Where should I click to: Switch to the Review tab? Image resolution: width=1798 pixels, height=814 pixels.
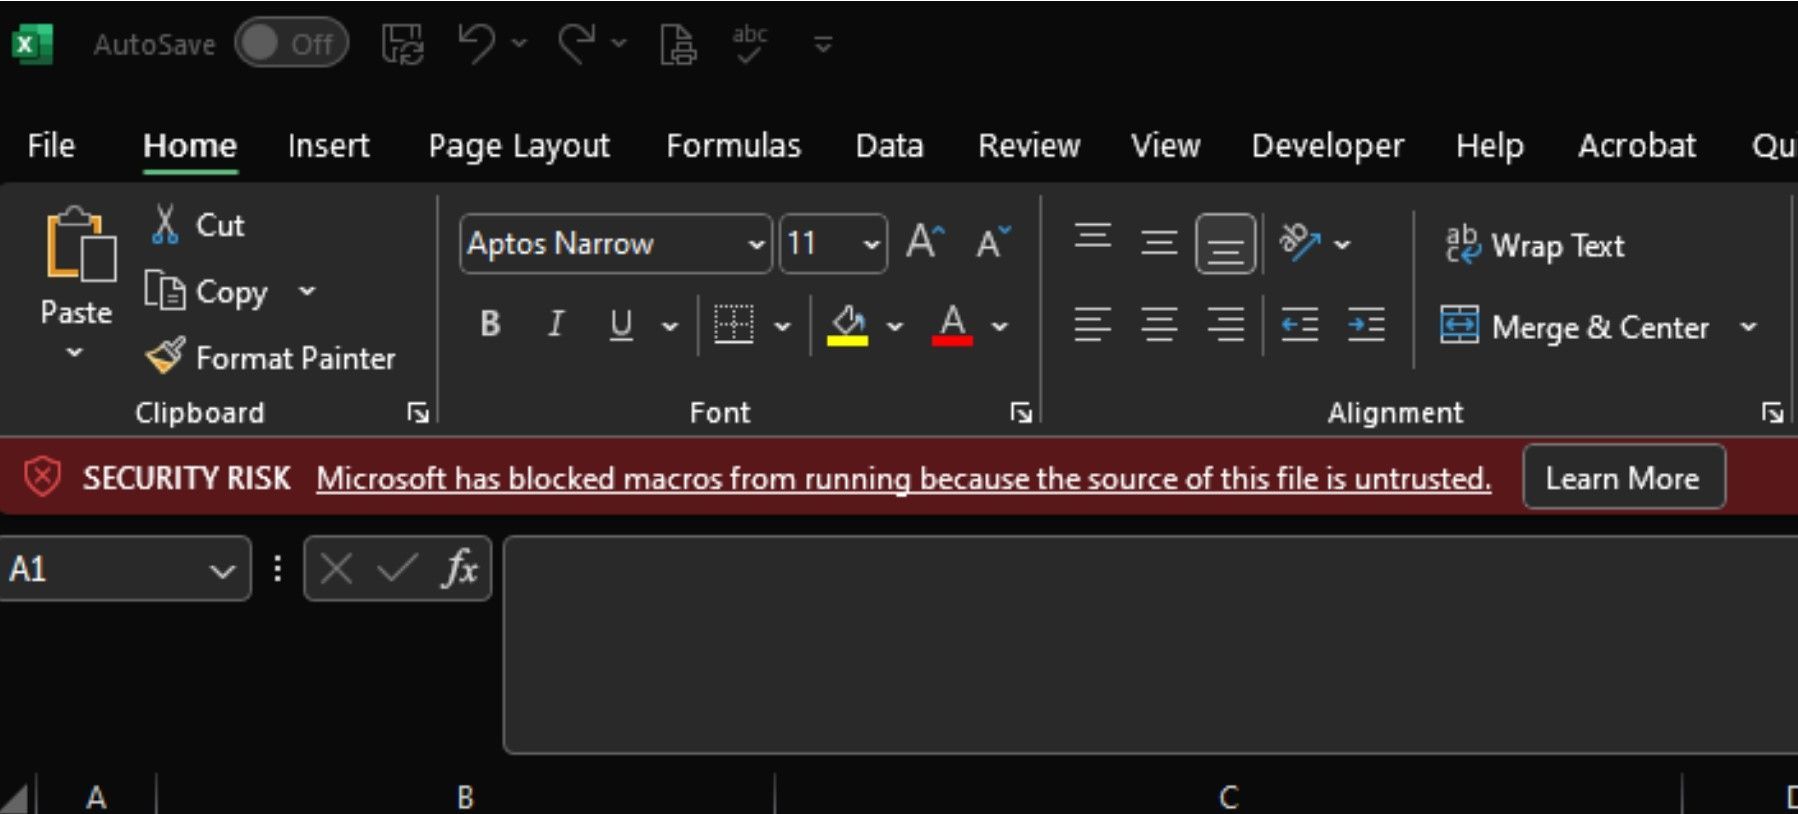(1029, 146)
